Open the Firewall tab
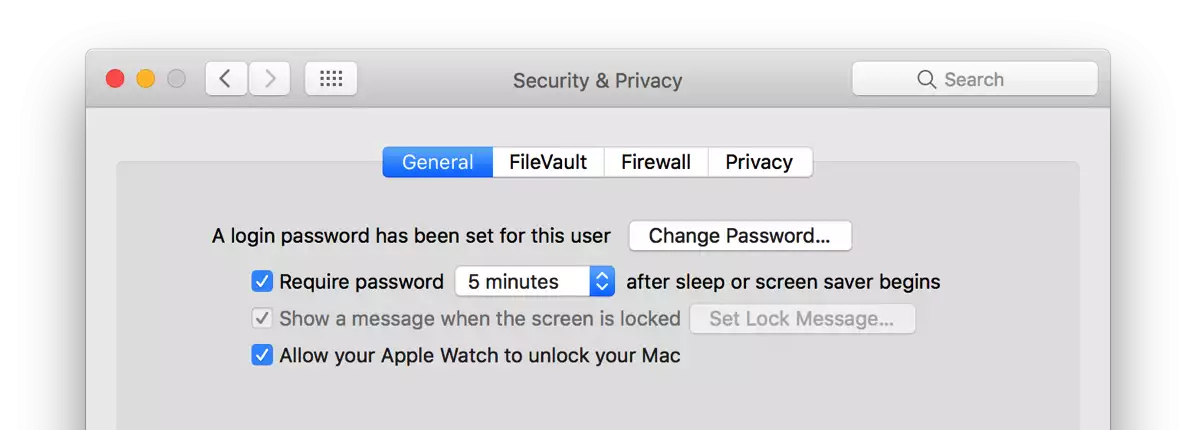The width and height of the screenshot is (1196, 430). pos(655,162)
